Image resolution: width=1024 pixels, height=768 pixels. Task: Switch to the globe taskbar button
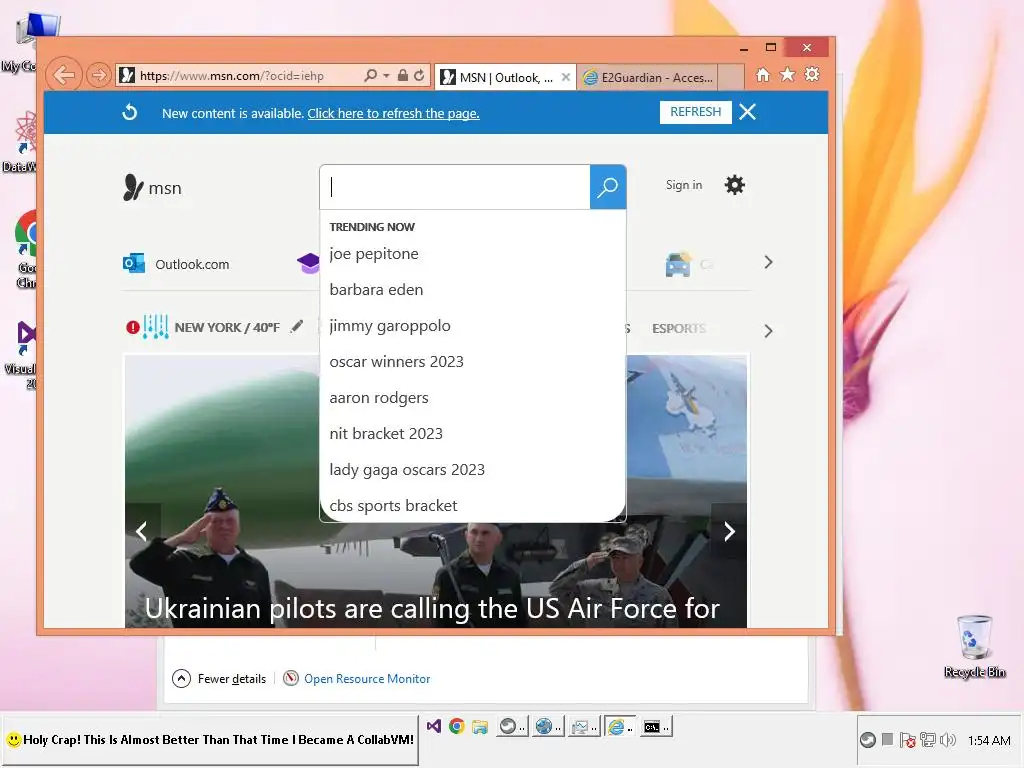547,726
